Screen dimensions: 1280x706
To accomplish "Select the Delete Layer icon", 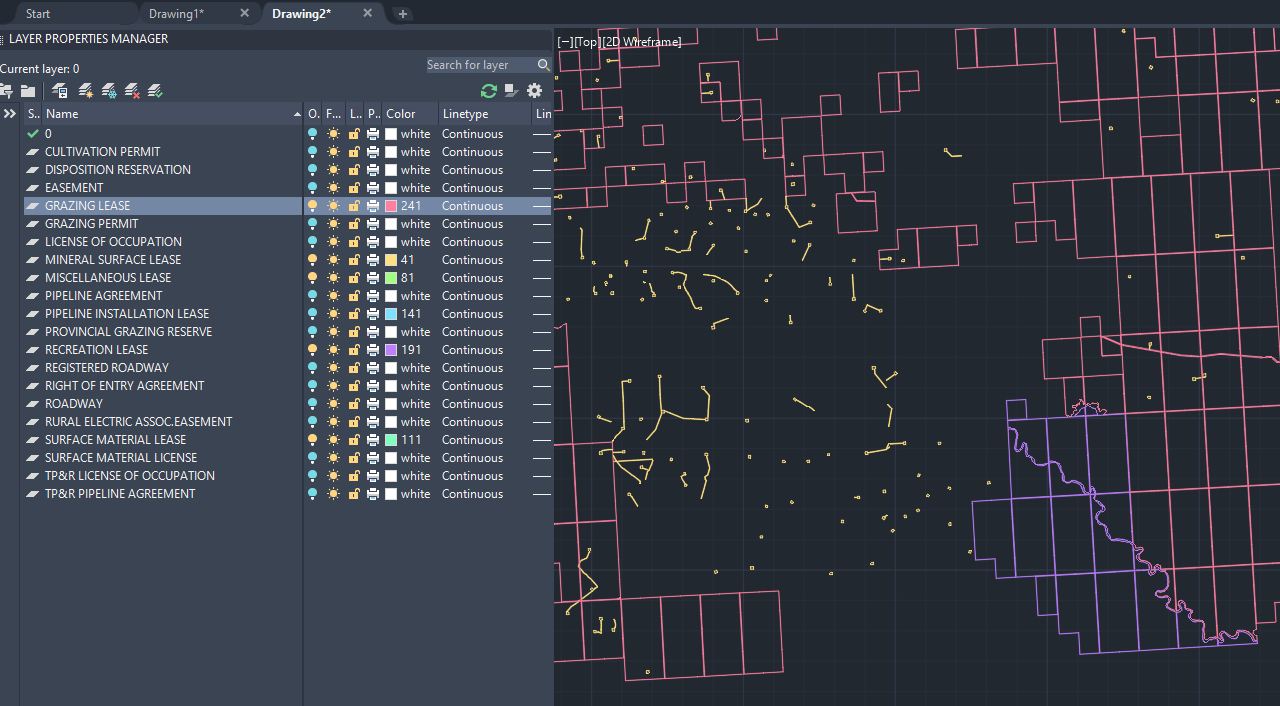I will pos(132,90).
